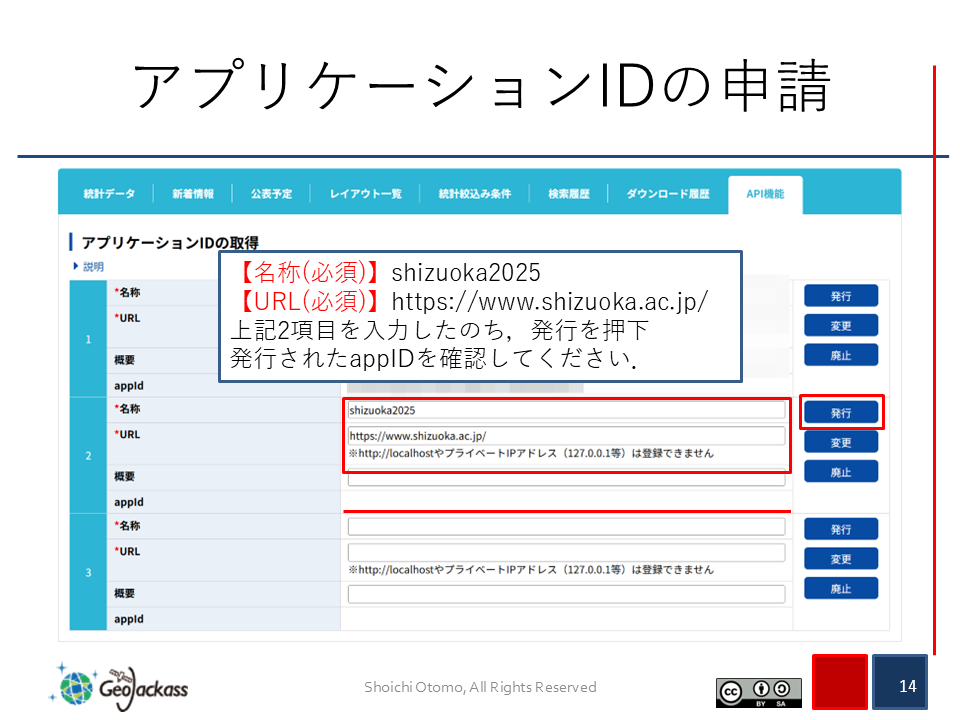
Task: Open the ダウンロード履歴 tab
Action: (x=667, y=194)
